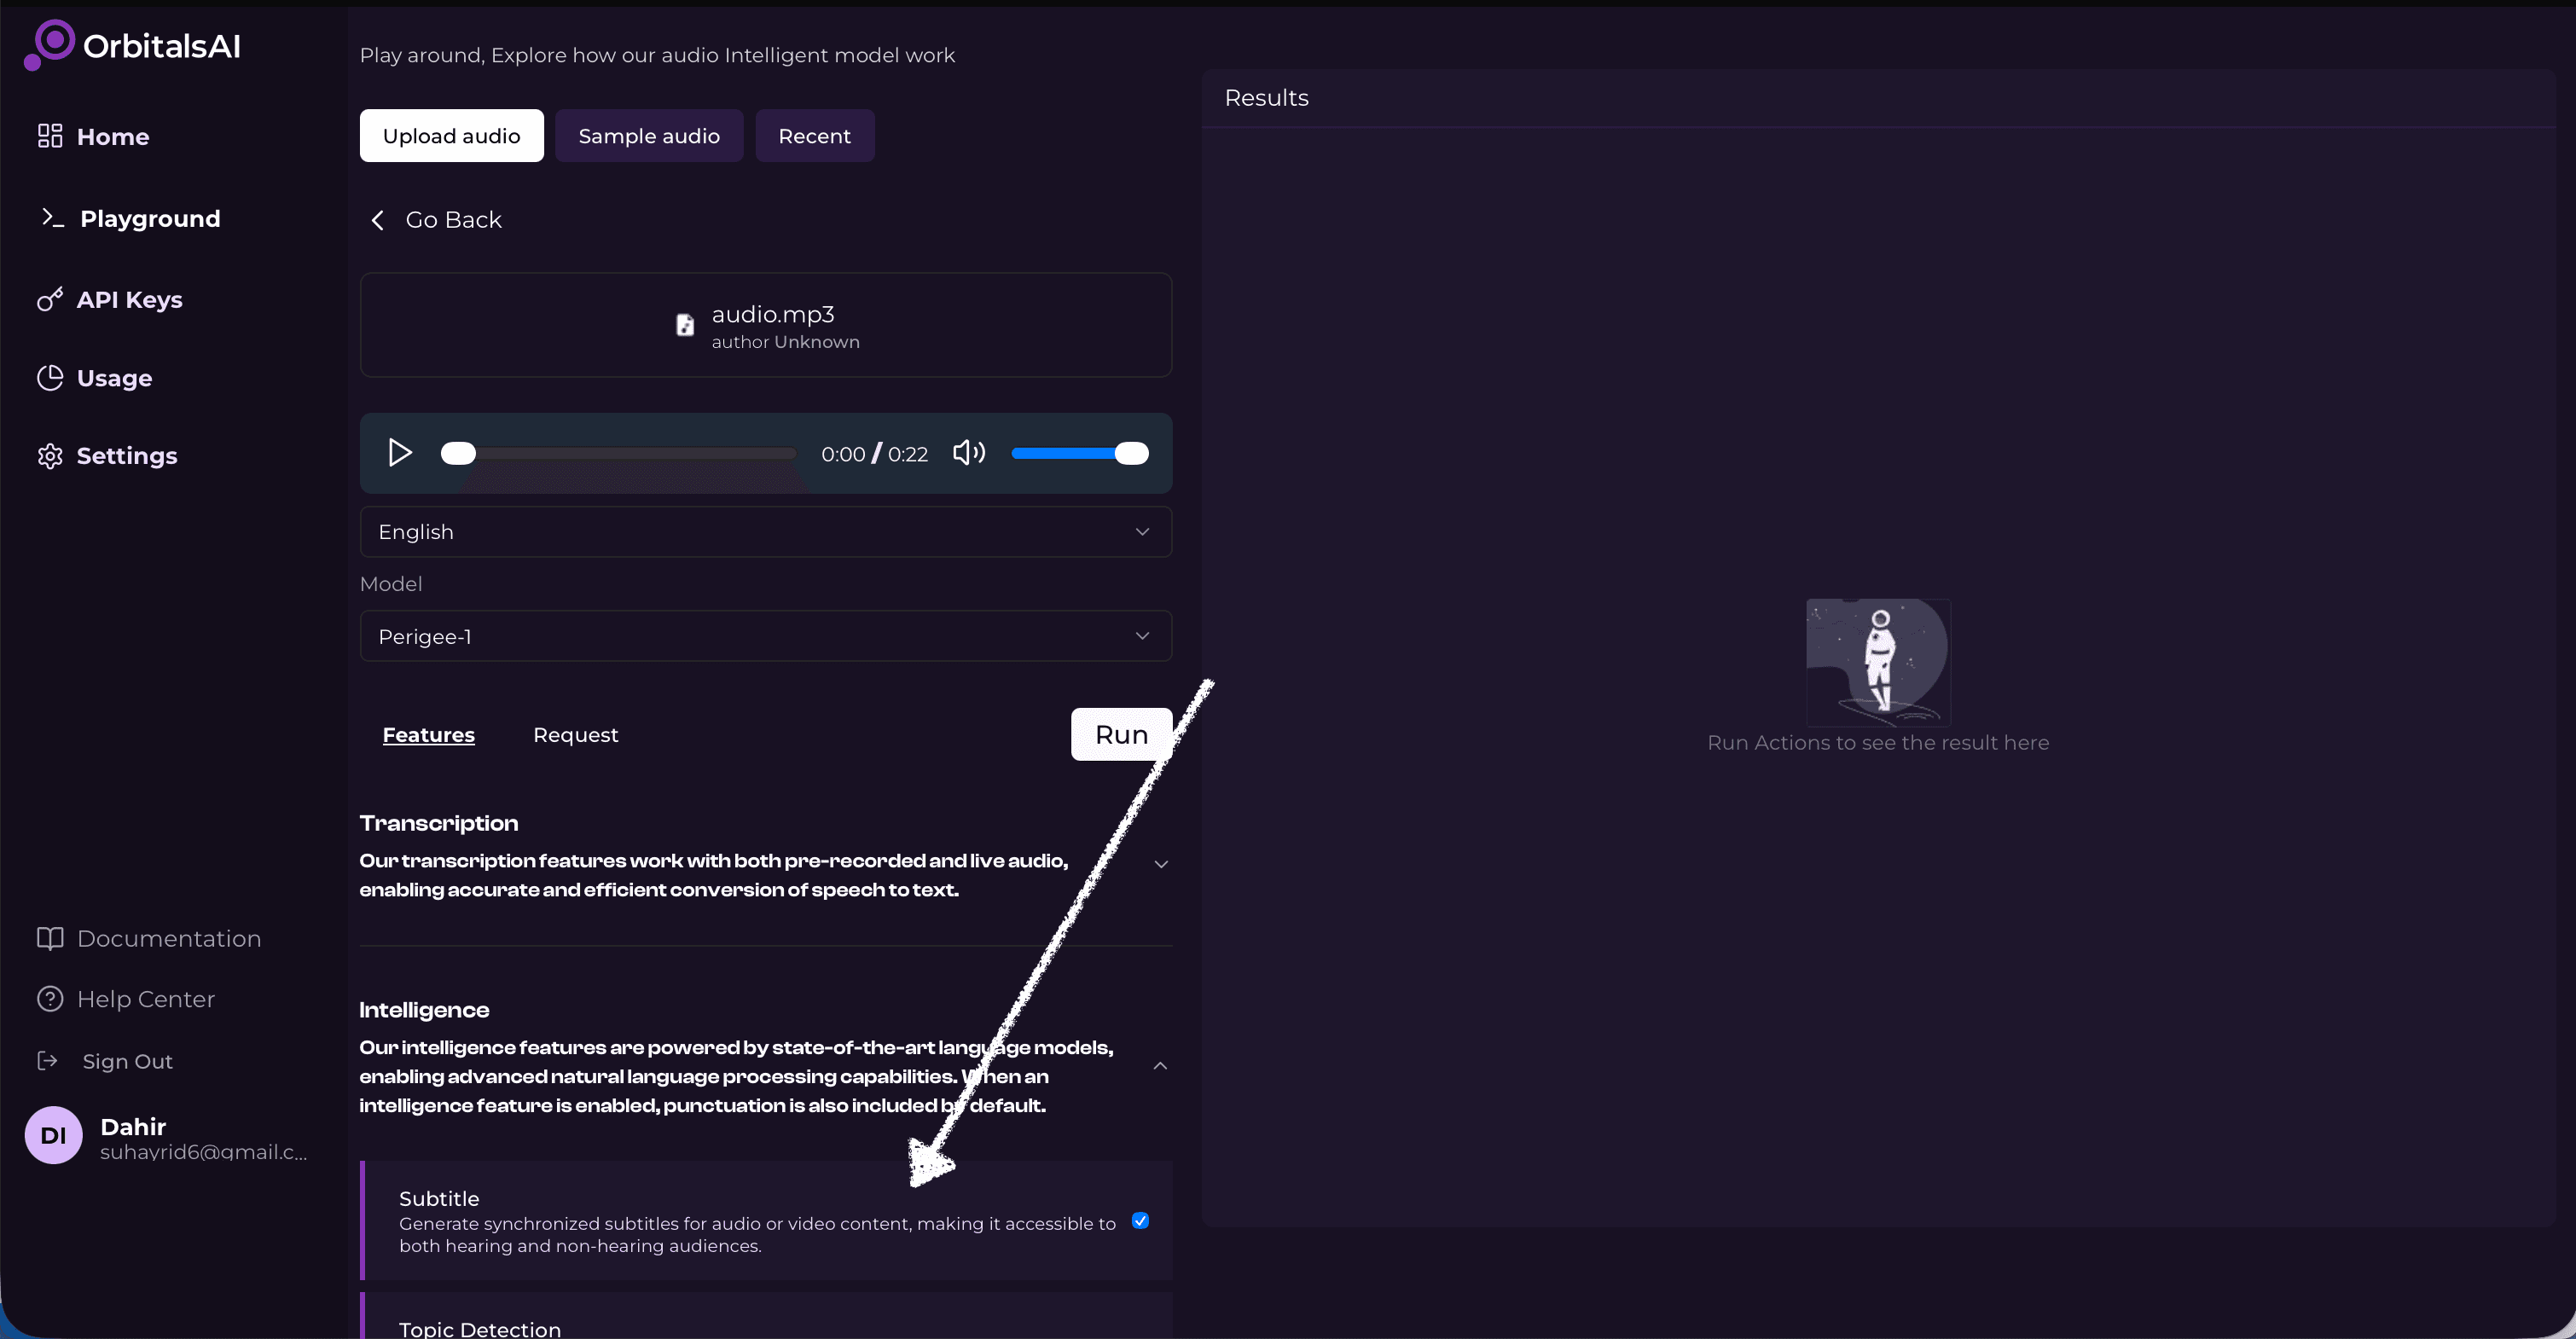This screenshot has width=2576, height=1339.
Task: Uncheck the Subtitle feature checkbox
Action: (1140, 1220)
